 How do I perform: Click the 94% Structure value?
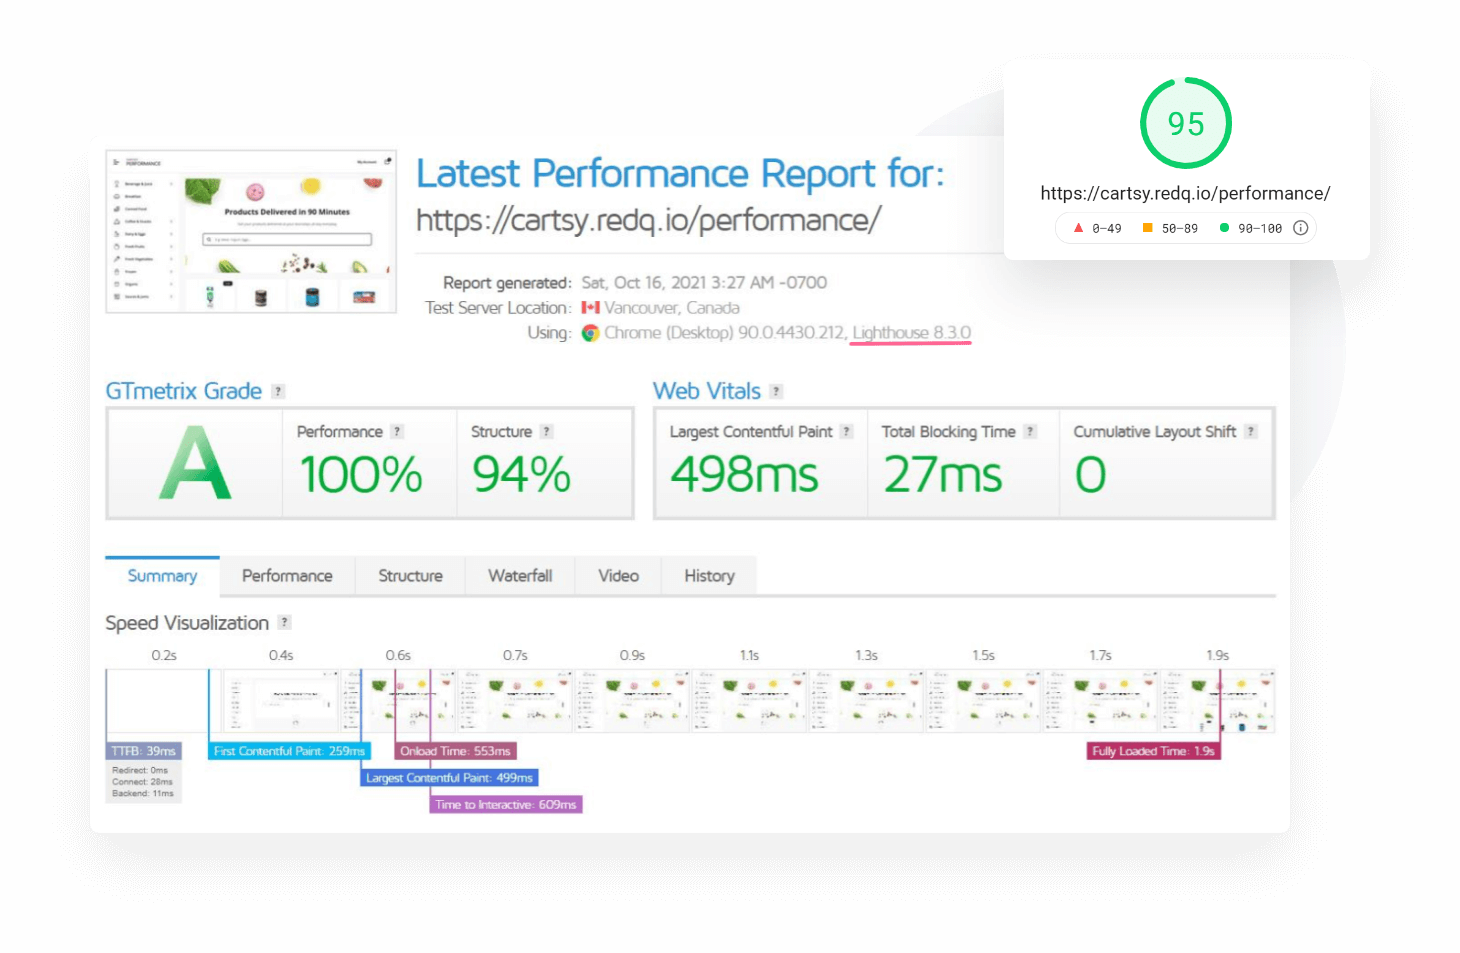pos(521,474)
